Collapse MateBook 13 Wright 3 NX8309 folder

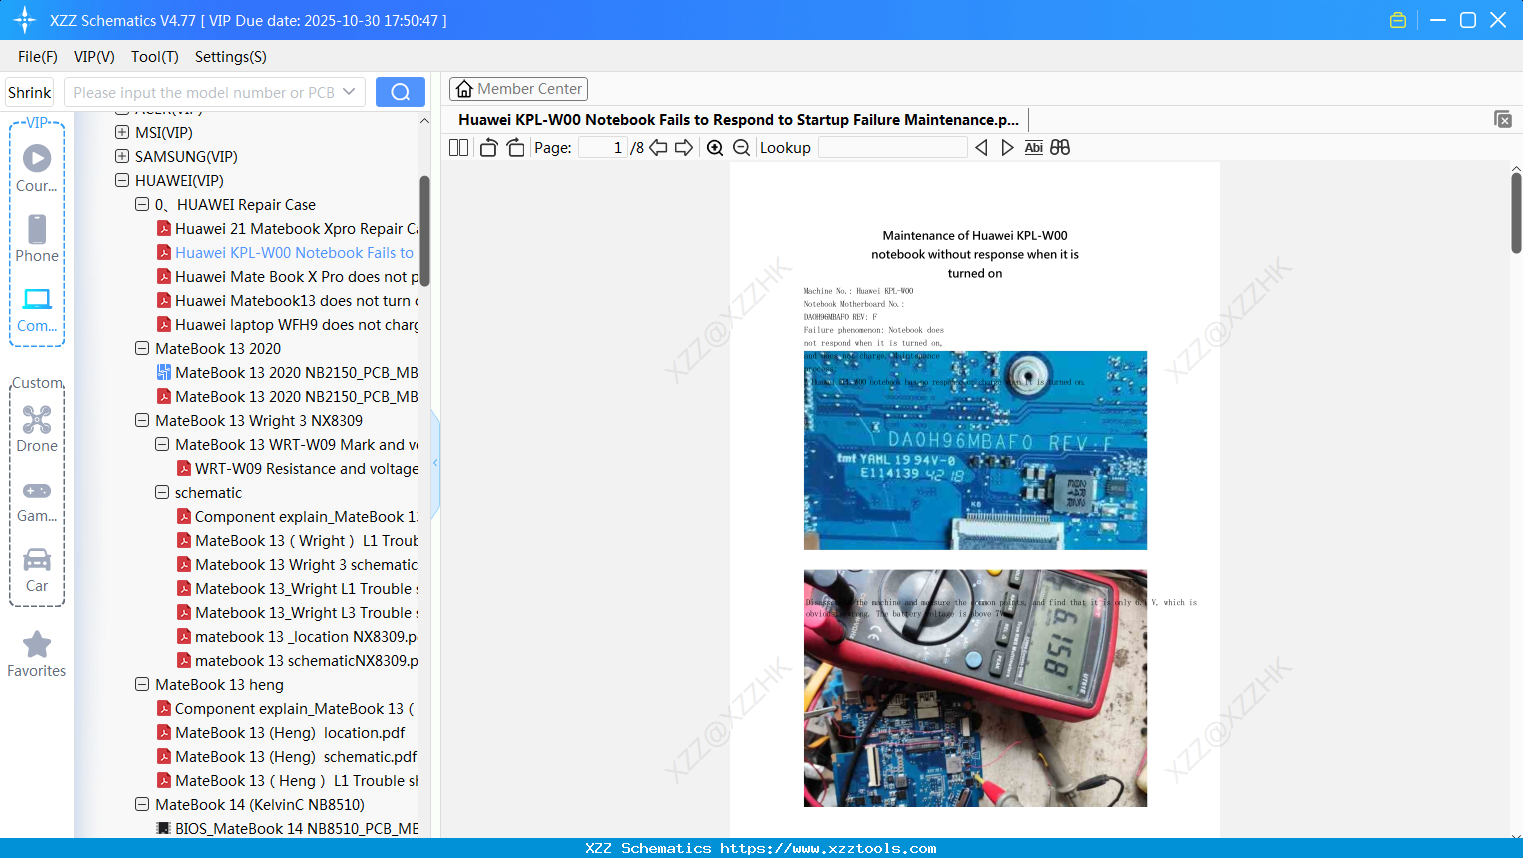coord(142,420)
